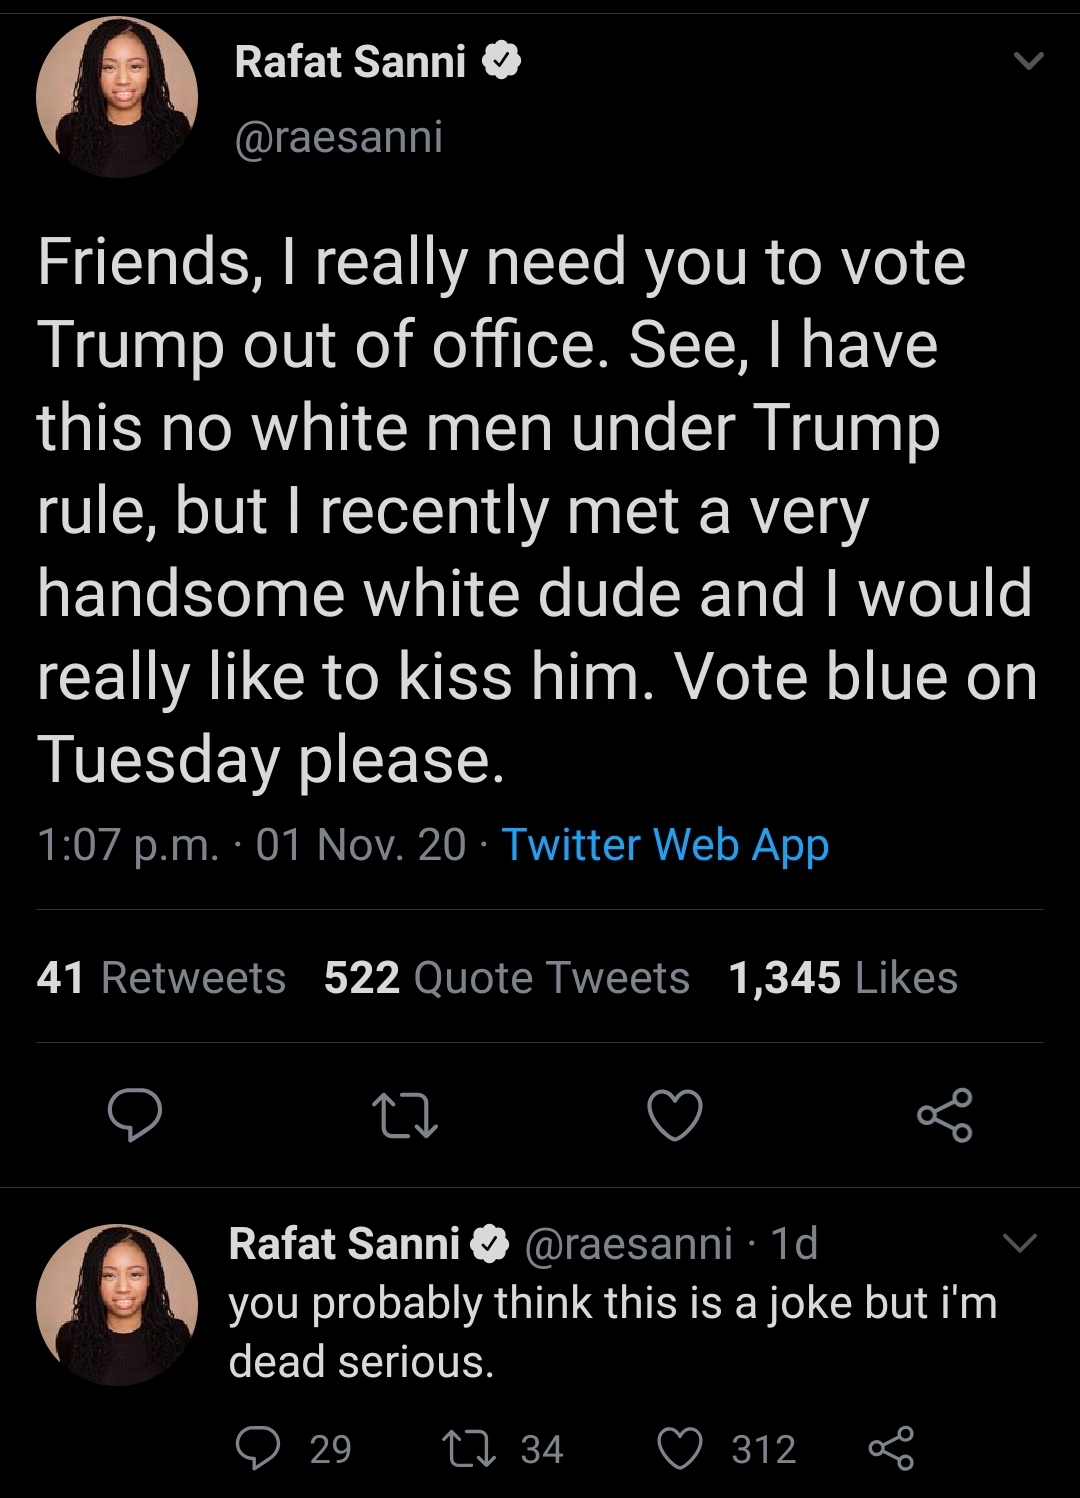Viewport: 1080px width, 1498px height.
Task: Open the 522 Quote Tweets list
Action: point(506,977)
